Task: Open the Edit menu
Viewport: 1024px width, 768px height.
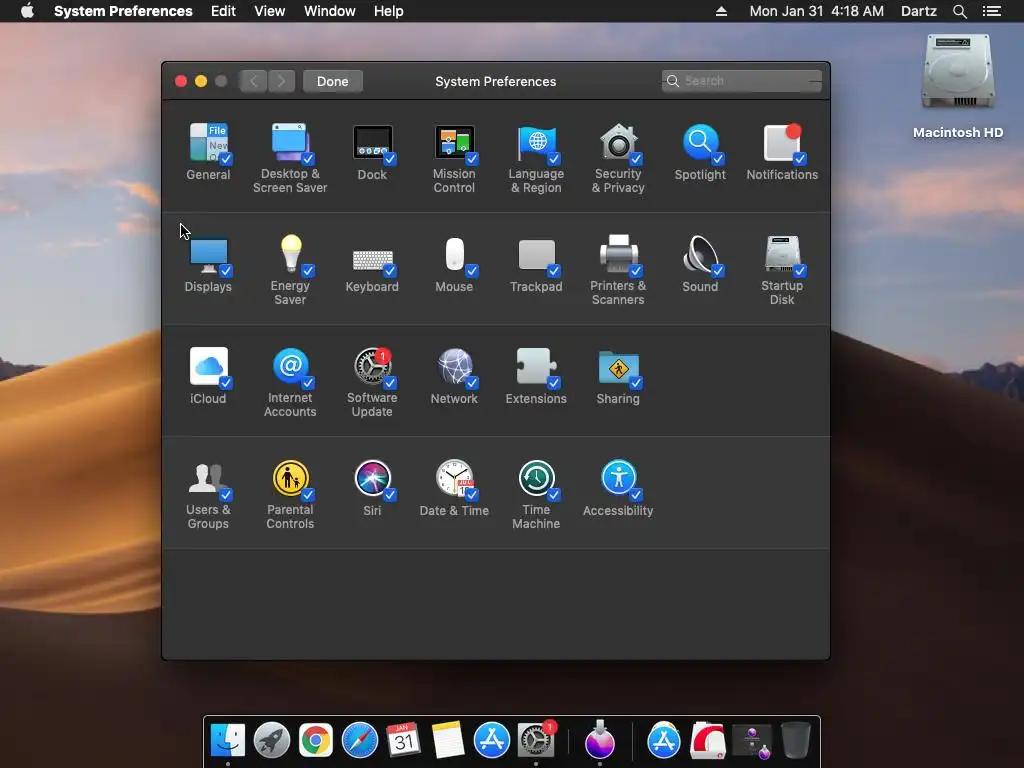Action: tap(223, 11)
